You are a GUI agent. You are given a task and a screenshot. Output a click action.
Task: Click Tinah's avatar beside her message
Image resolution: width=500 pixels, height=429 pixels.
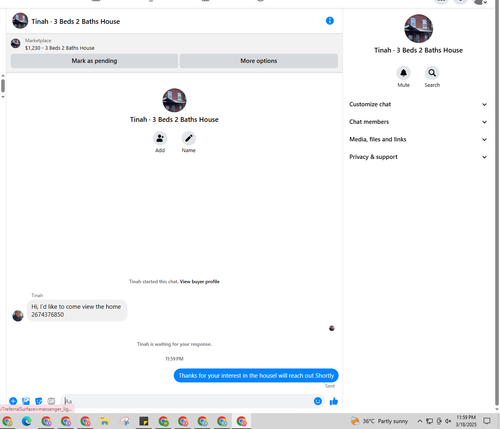tap(18, 316)
